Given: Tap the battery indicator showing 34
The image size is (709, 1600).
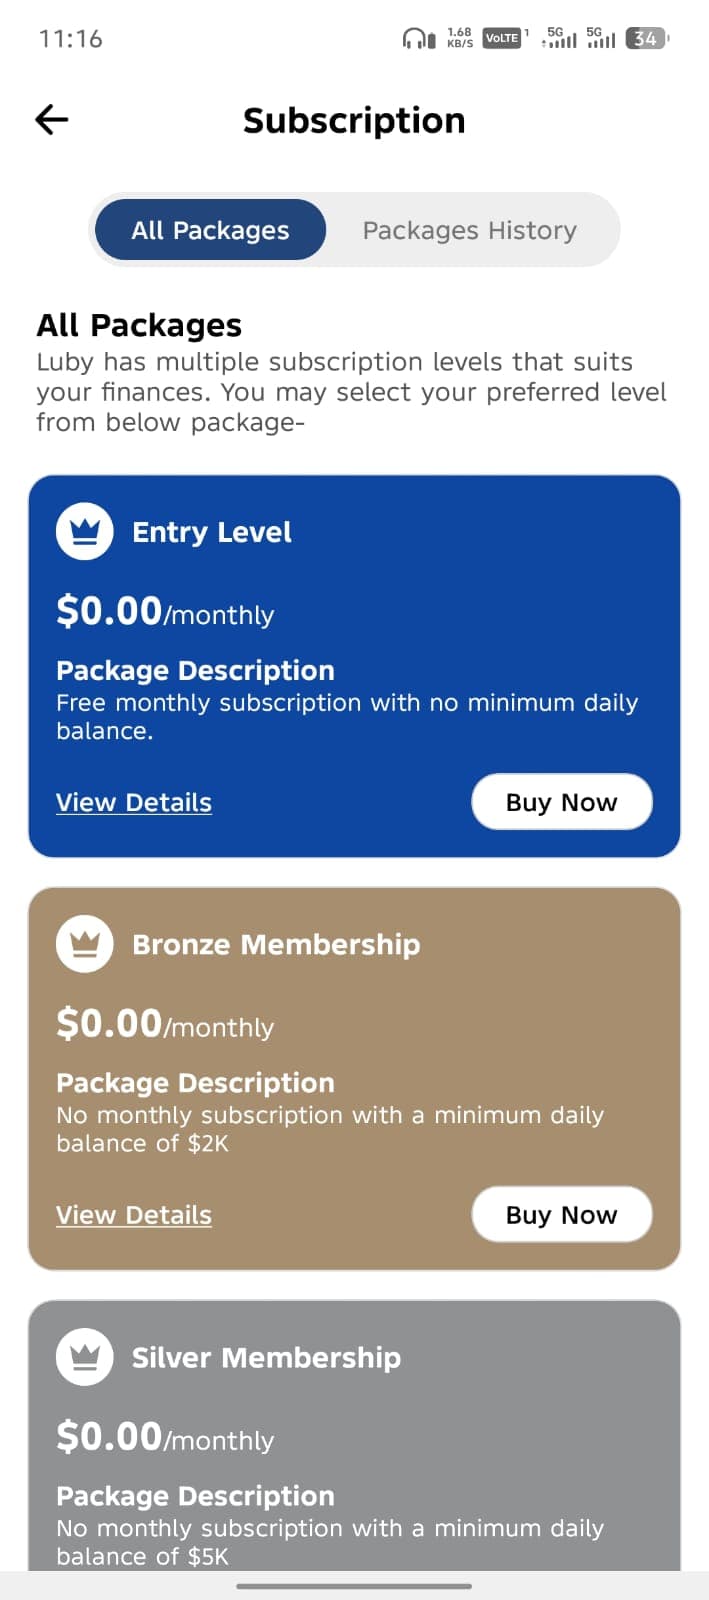Looking at the screenshot, I should (x=645, y=38).
